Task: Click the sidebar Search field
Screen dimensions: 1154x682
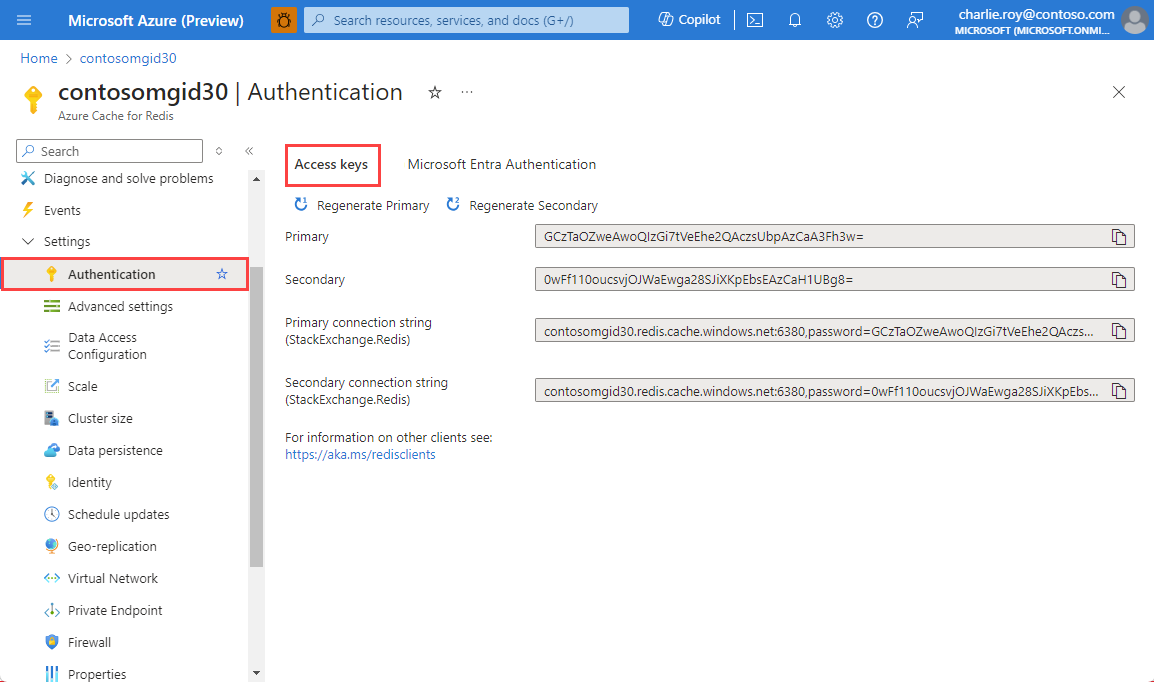Action: pyautogui.click(x=109, y=150)
